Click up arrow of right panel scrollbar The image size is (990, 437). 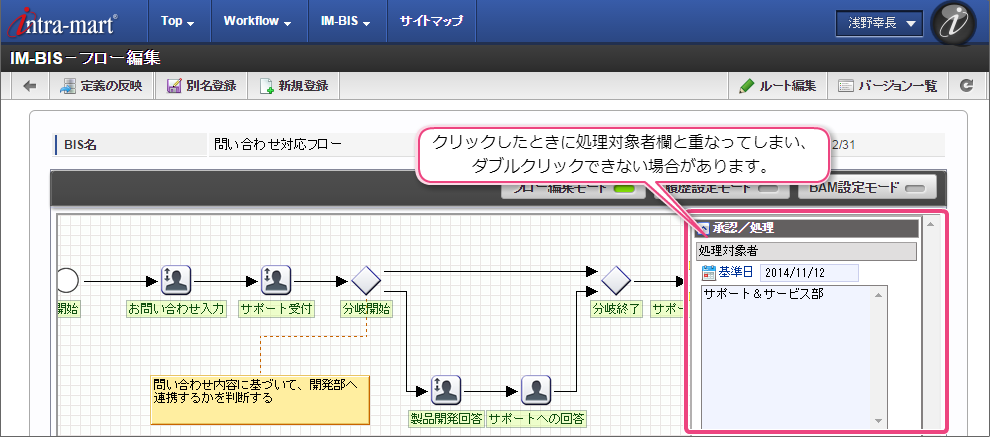[x=931, y=224]
